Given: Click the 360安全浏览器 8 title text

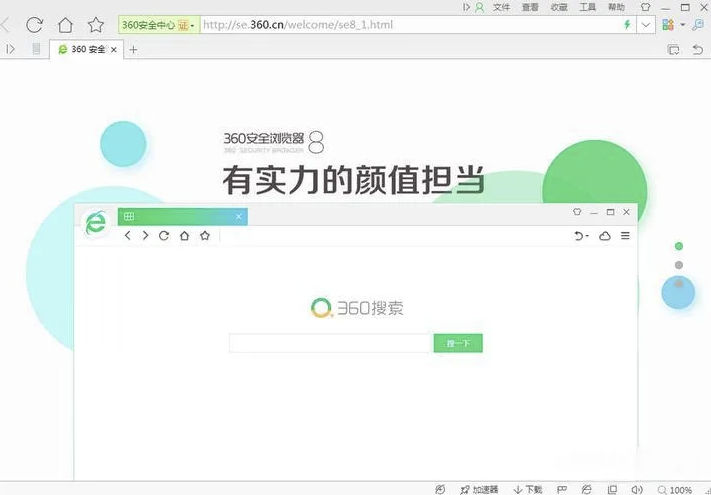Looking at the screenshot, I should coord(274,142).
